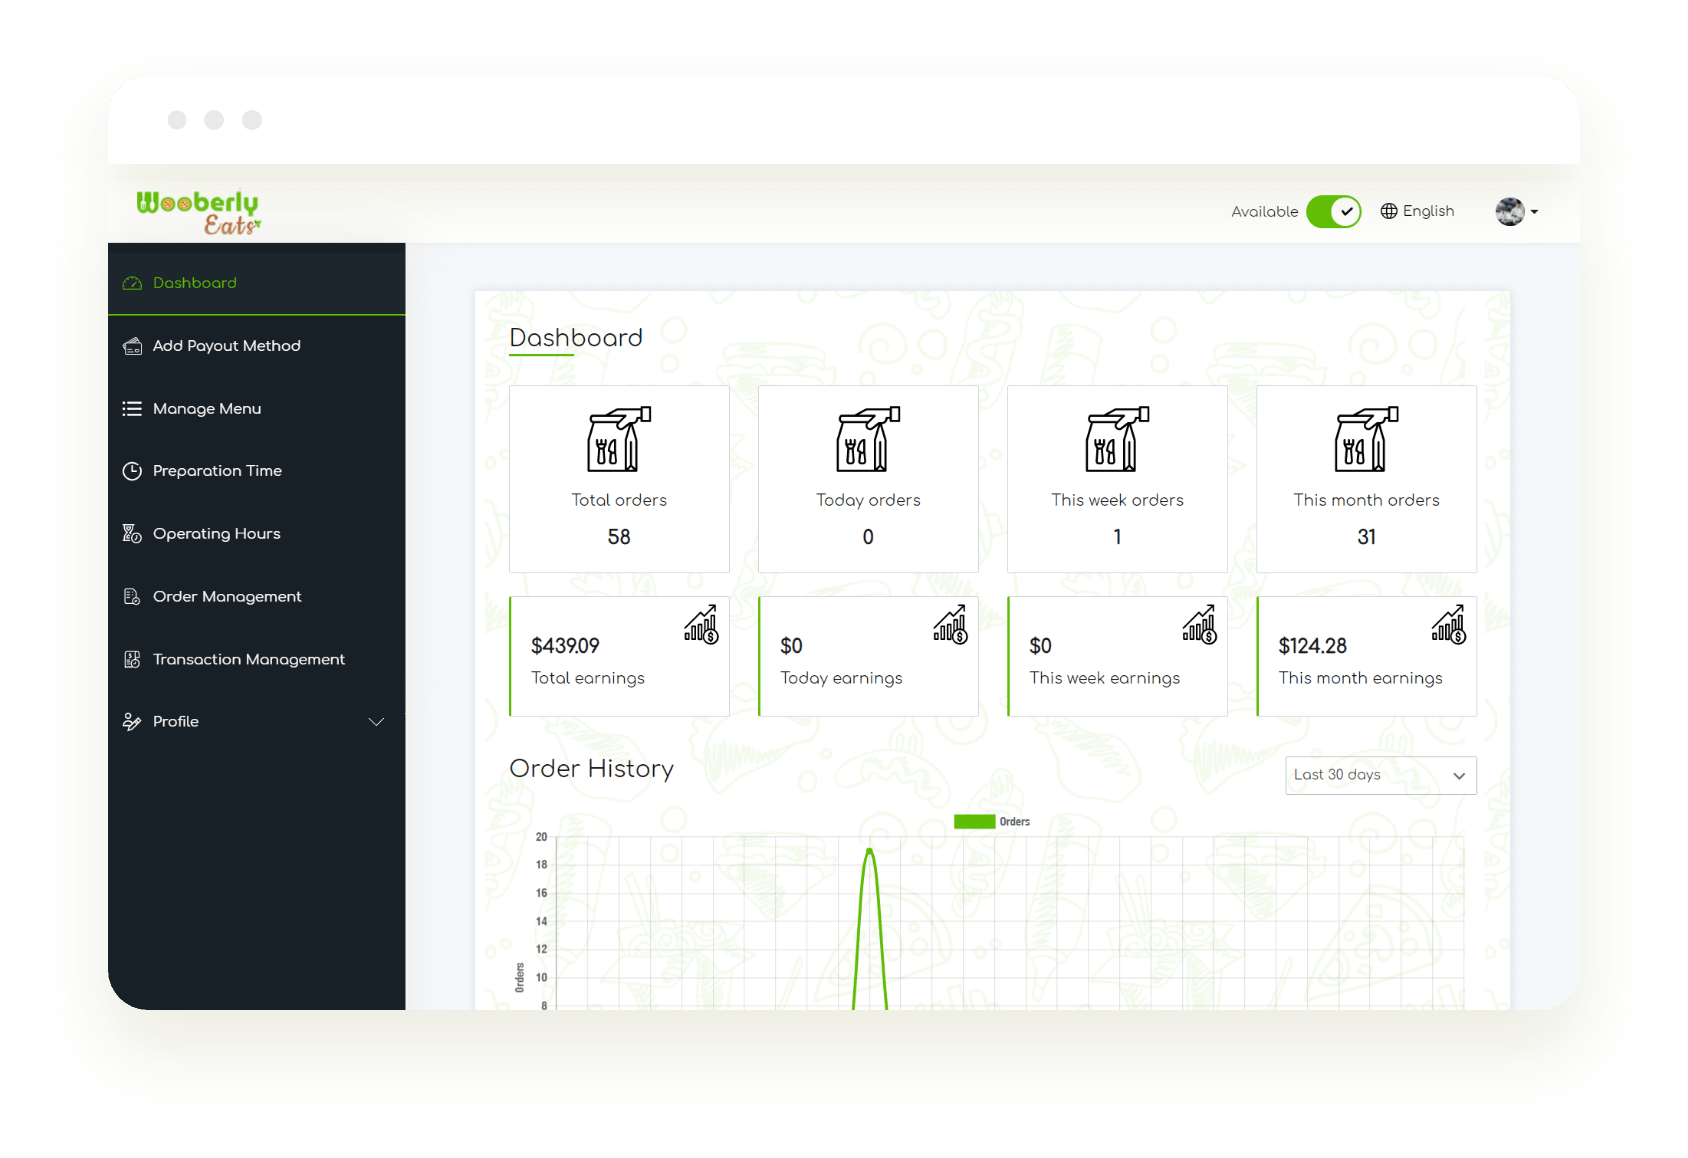Screen dimensions: 1688x1158
Task: Click the Dashboard page heading
Action: [x=576, y=338]
